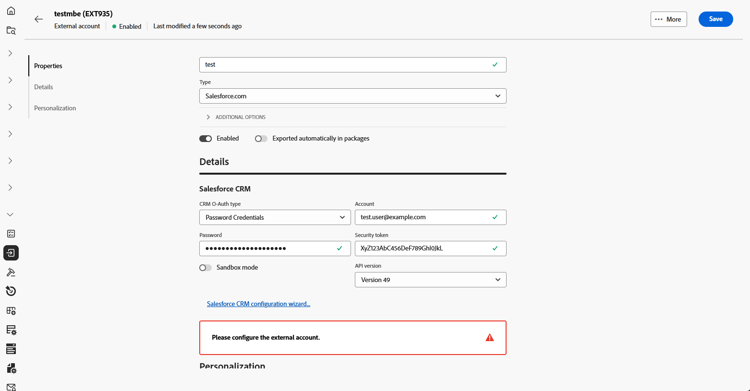Click the back arrow beside testmbe title
Screen dimensions: 750x391
[x=39, y=19]
